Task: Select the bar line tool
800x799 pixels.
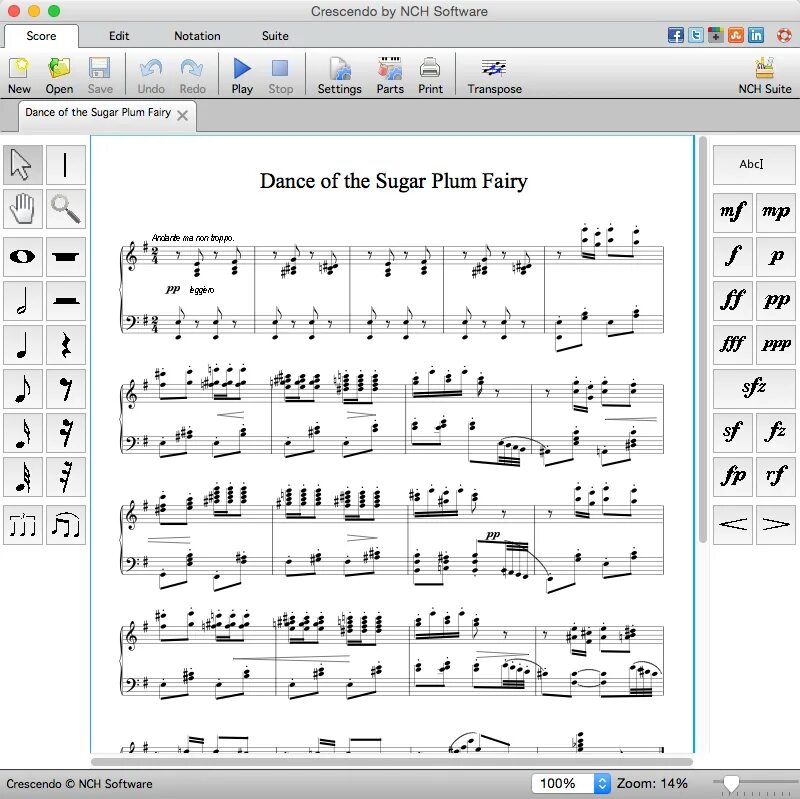Action: 66,165
